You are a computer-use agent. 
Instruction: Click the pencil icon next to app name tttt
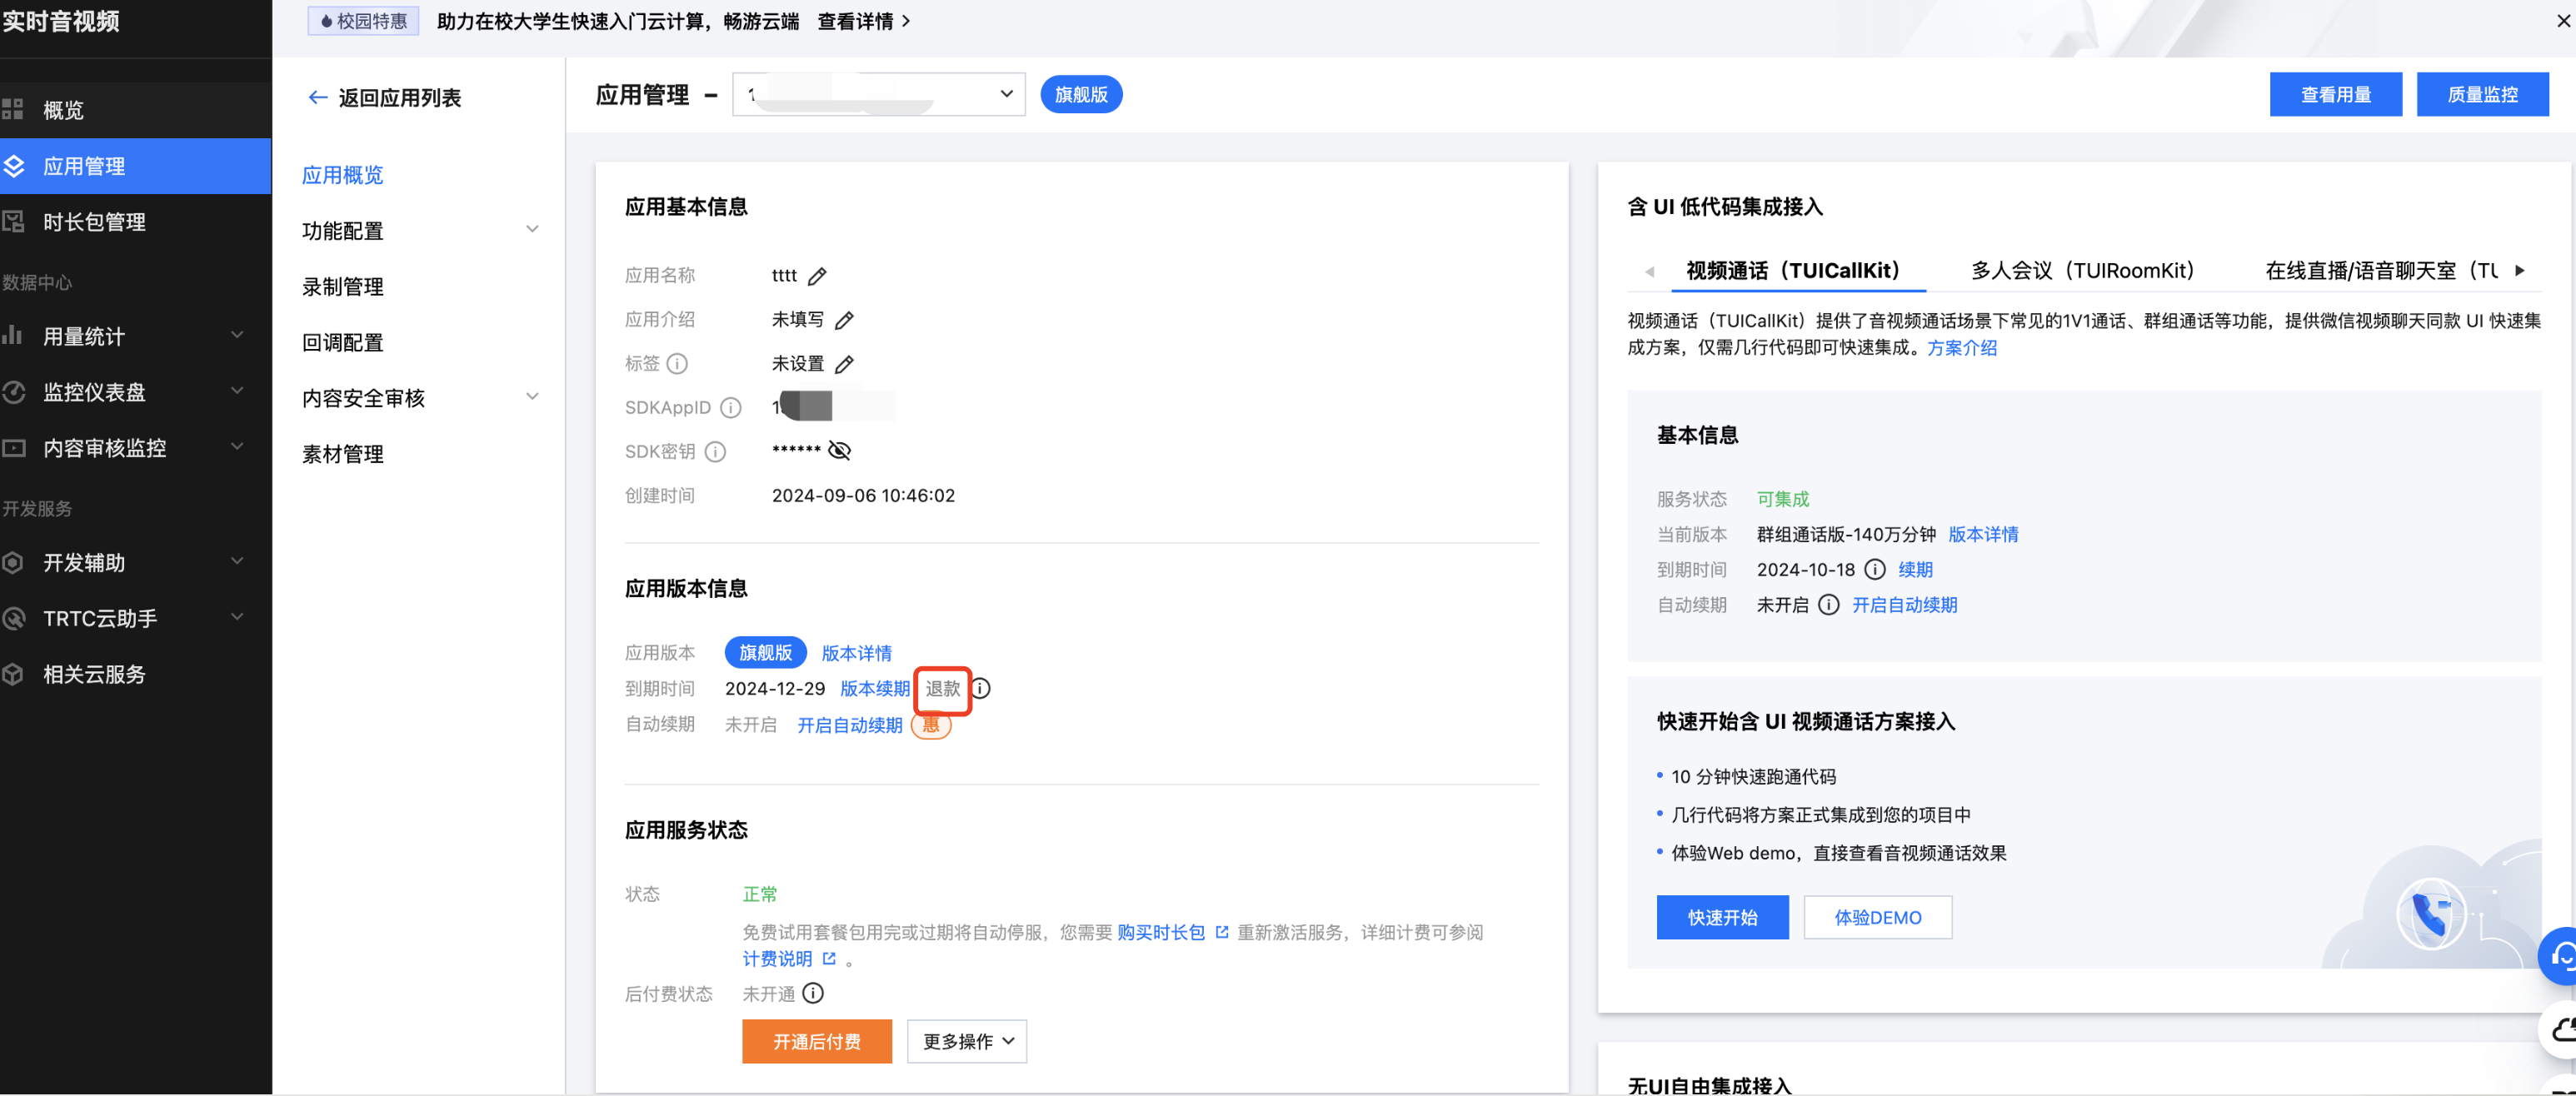coord(817,276)
